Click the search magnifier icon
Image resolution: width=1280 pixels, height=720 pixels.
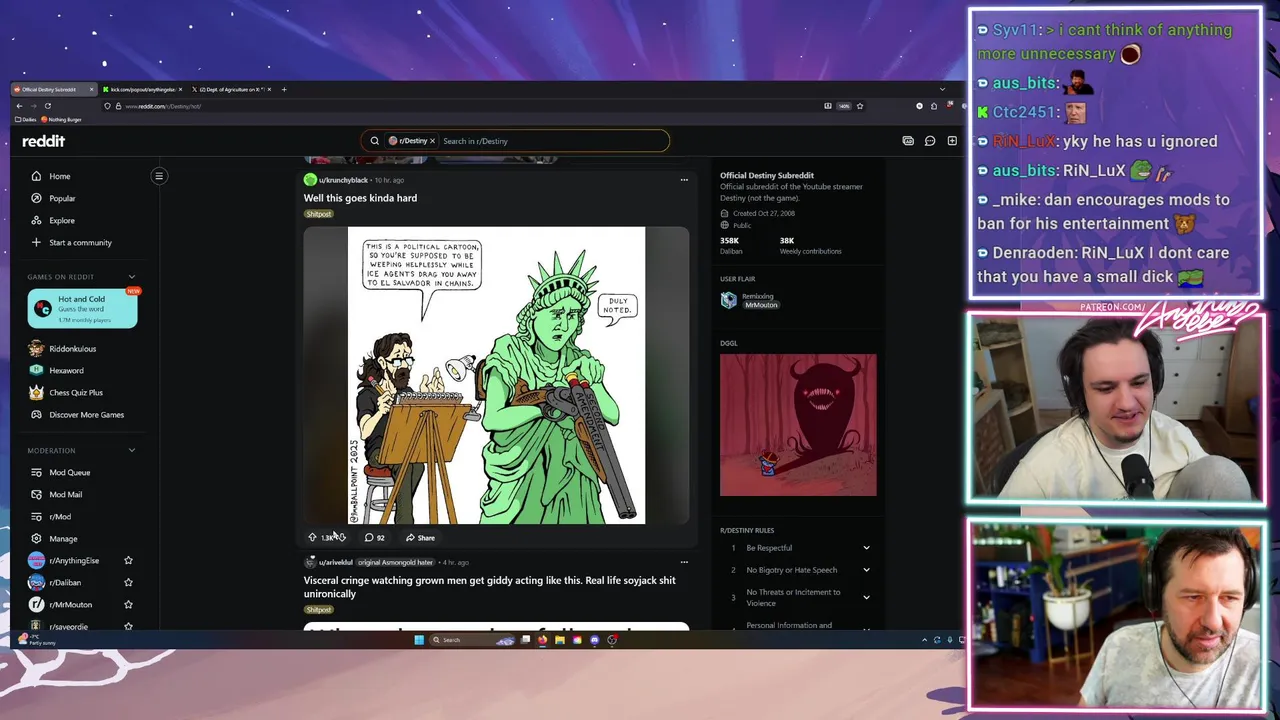pos(374,141)
